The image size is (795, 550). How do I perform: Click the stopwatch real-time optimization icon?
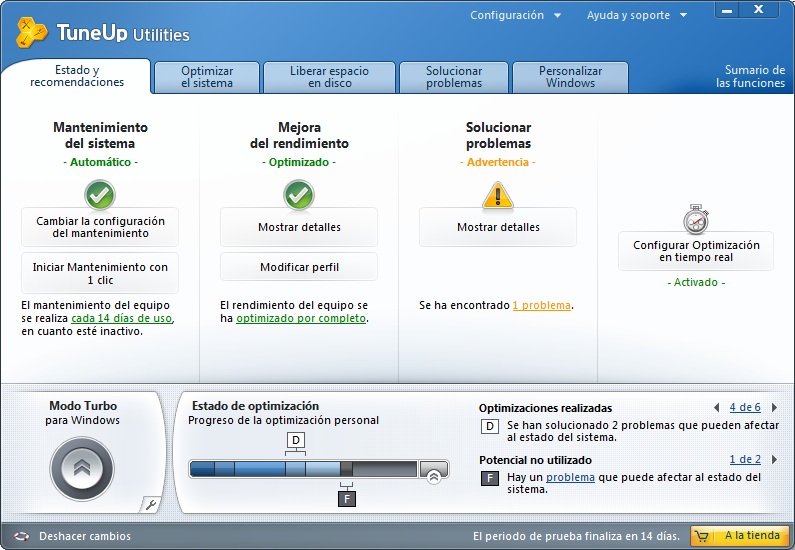click(696, 219)
